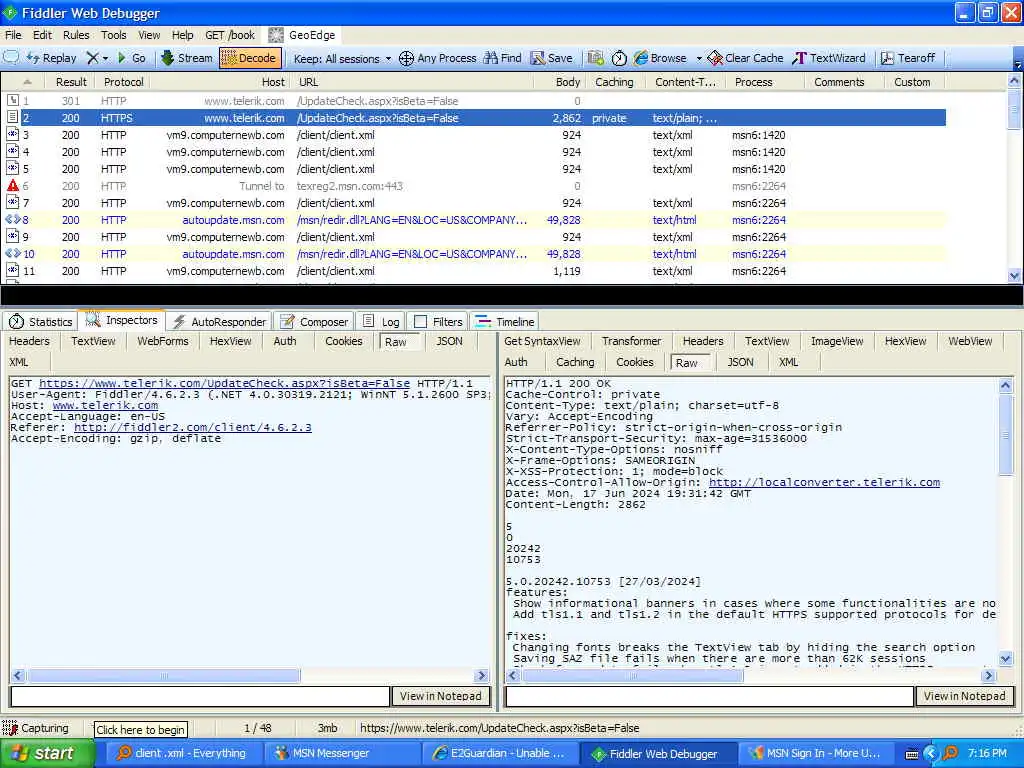Image resolution: width=1024 pixels, height=768 pixels.
Task: Toggle the Capturing status indicator
Action: pyautogui.click(x=36, y=728)
